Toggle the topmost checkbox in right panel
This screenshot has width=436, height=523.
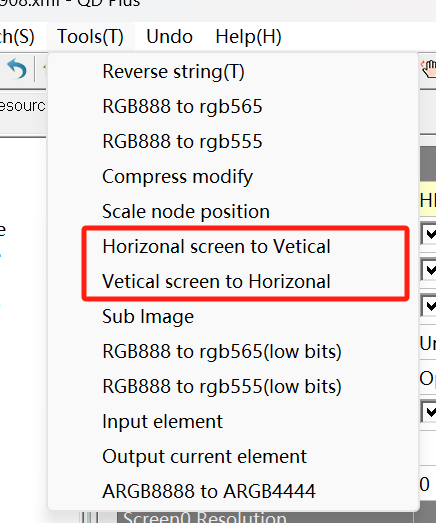pyautogui.click(x=429, y=234)
